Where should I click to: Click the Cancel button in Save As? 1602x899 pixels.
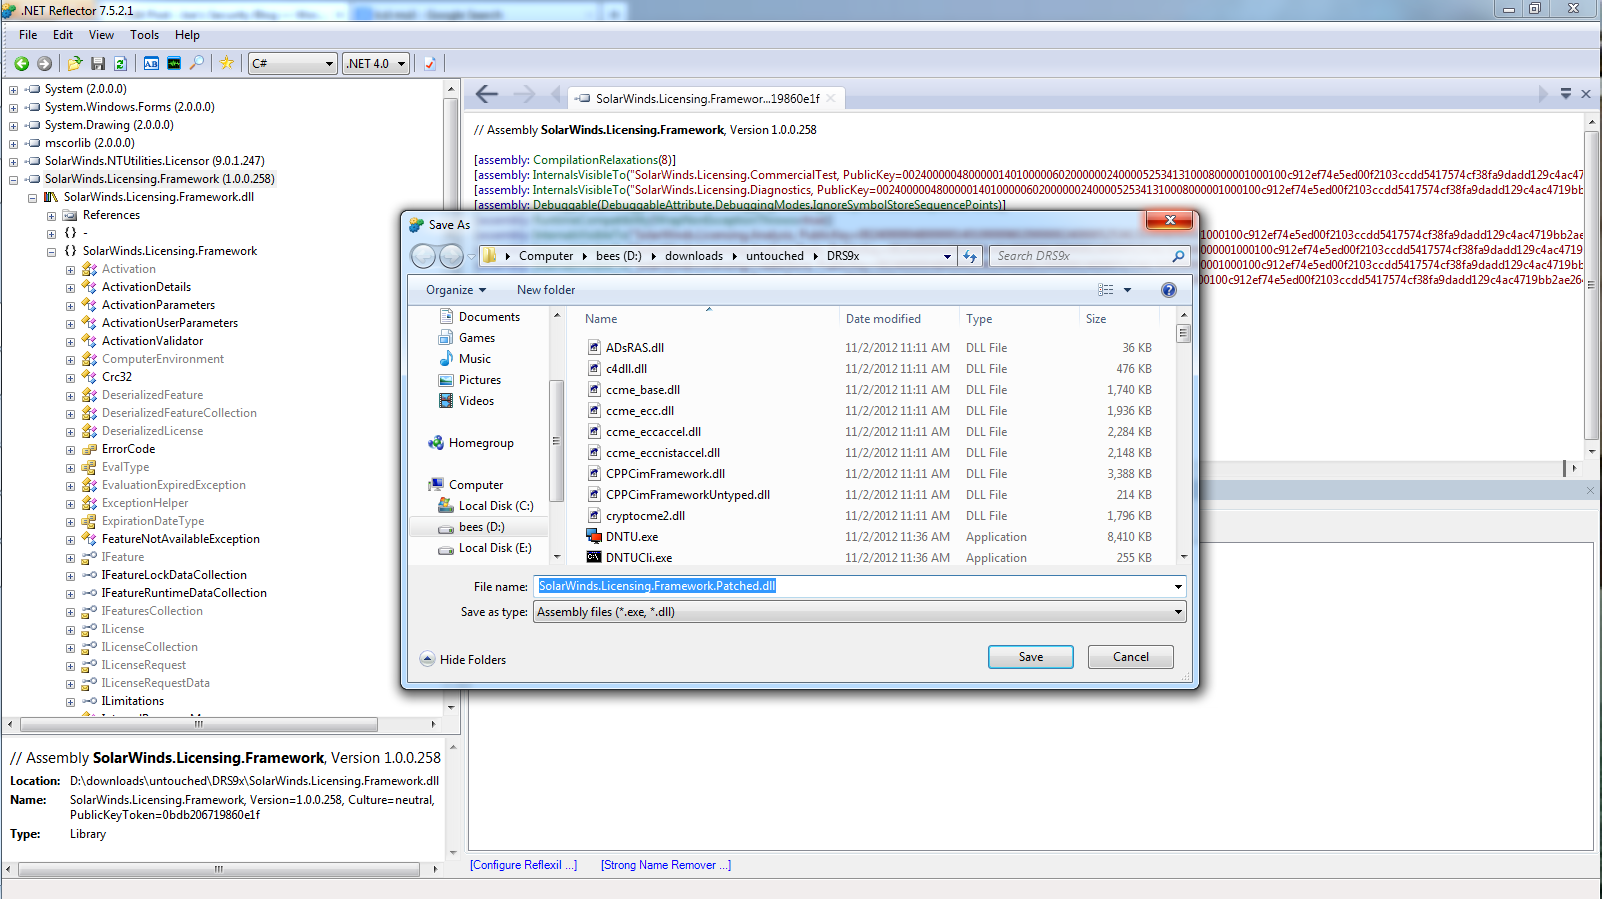point(1131,657)
